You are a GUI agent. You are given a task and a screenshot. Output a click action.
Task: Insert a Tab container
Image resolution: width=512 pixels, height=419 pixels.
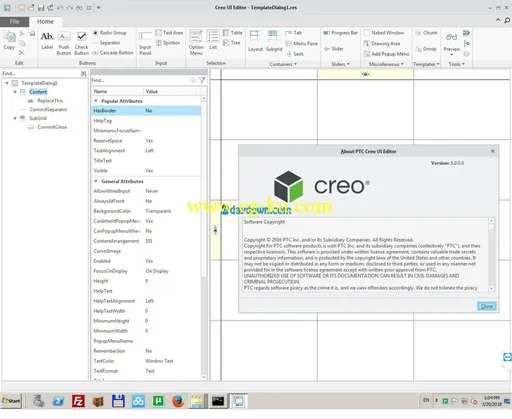coord(294,33)
